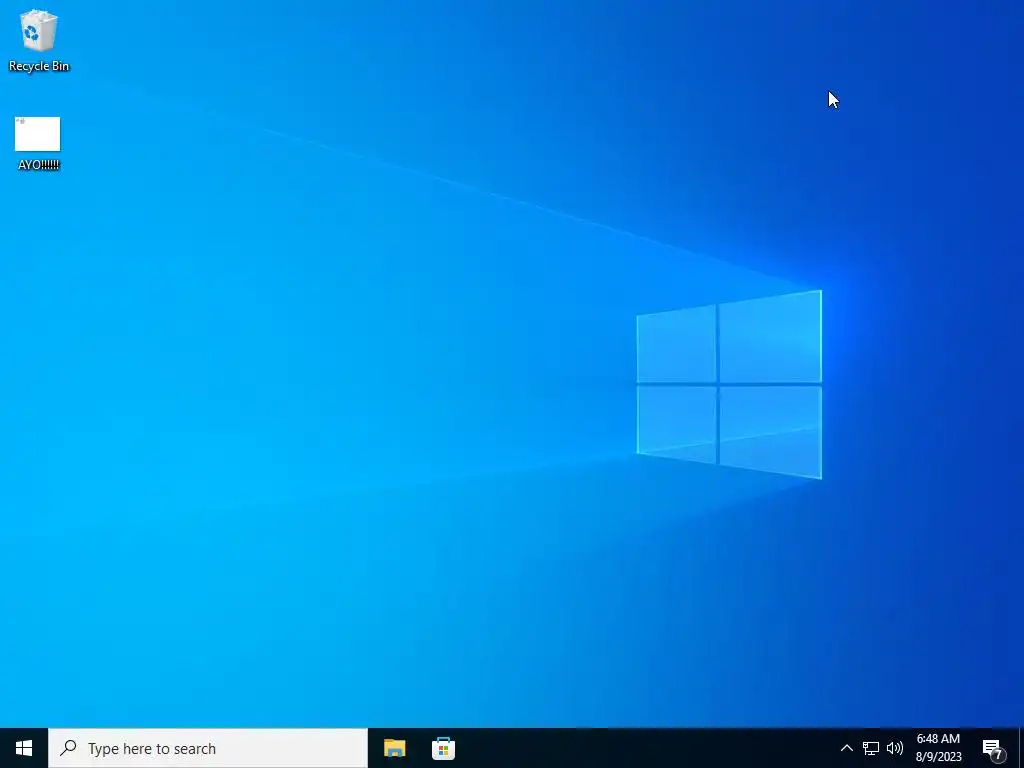Open the Windows Start menu

(x=24, y=748)
